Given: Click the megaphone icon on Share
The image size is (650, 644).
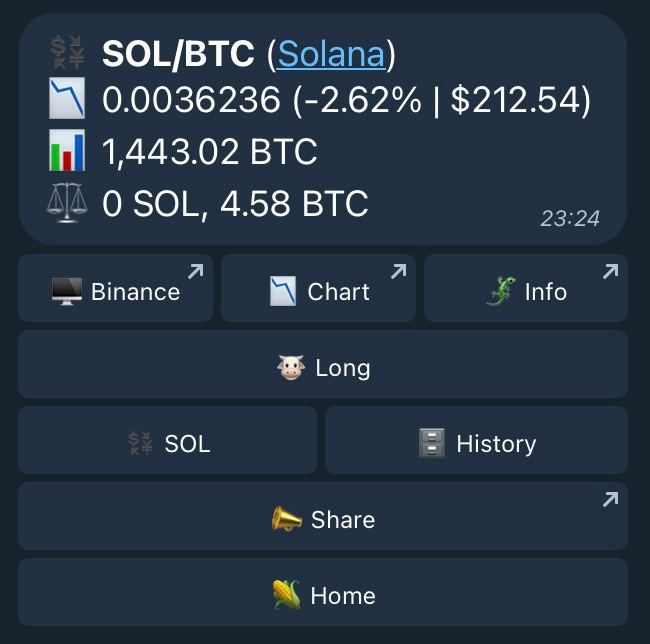Looking at the screenshot, I should (x=286, y=519).
